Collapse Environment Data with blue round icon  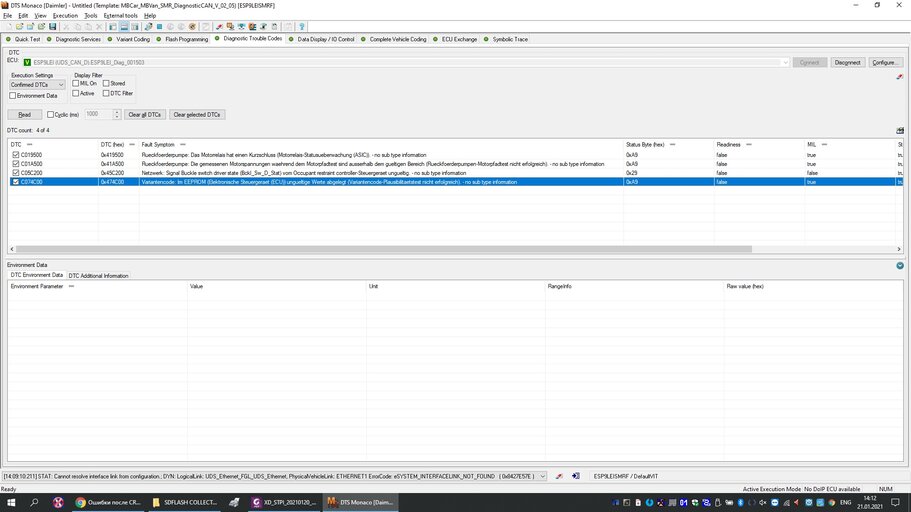pos(900,266)
